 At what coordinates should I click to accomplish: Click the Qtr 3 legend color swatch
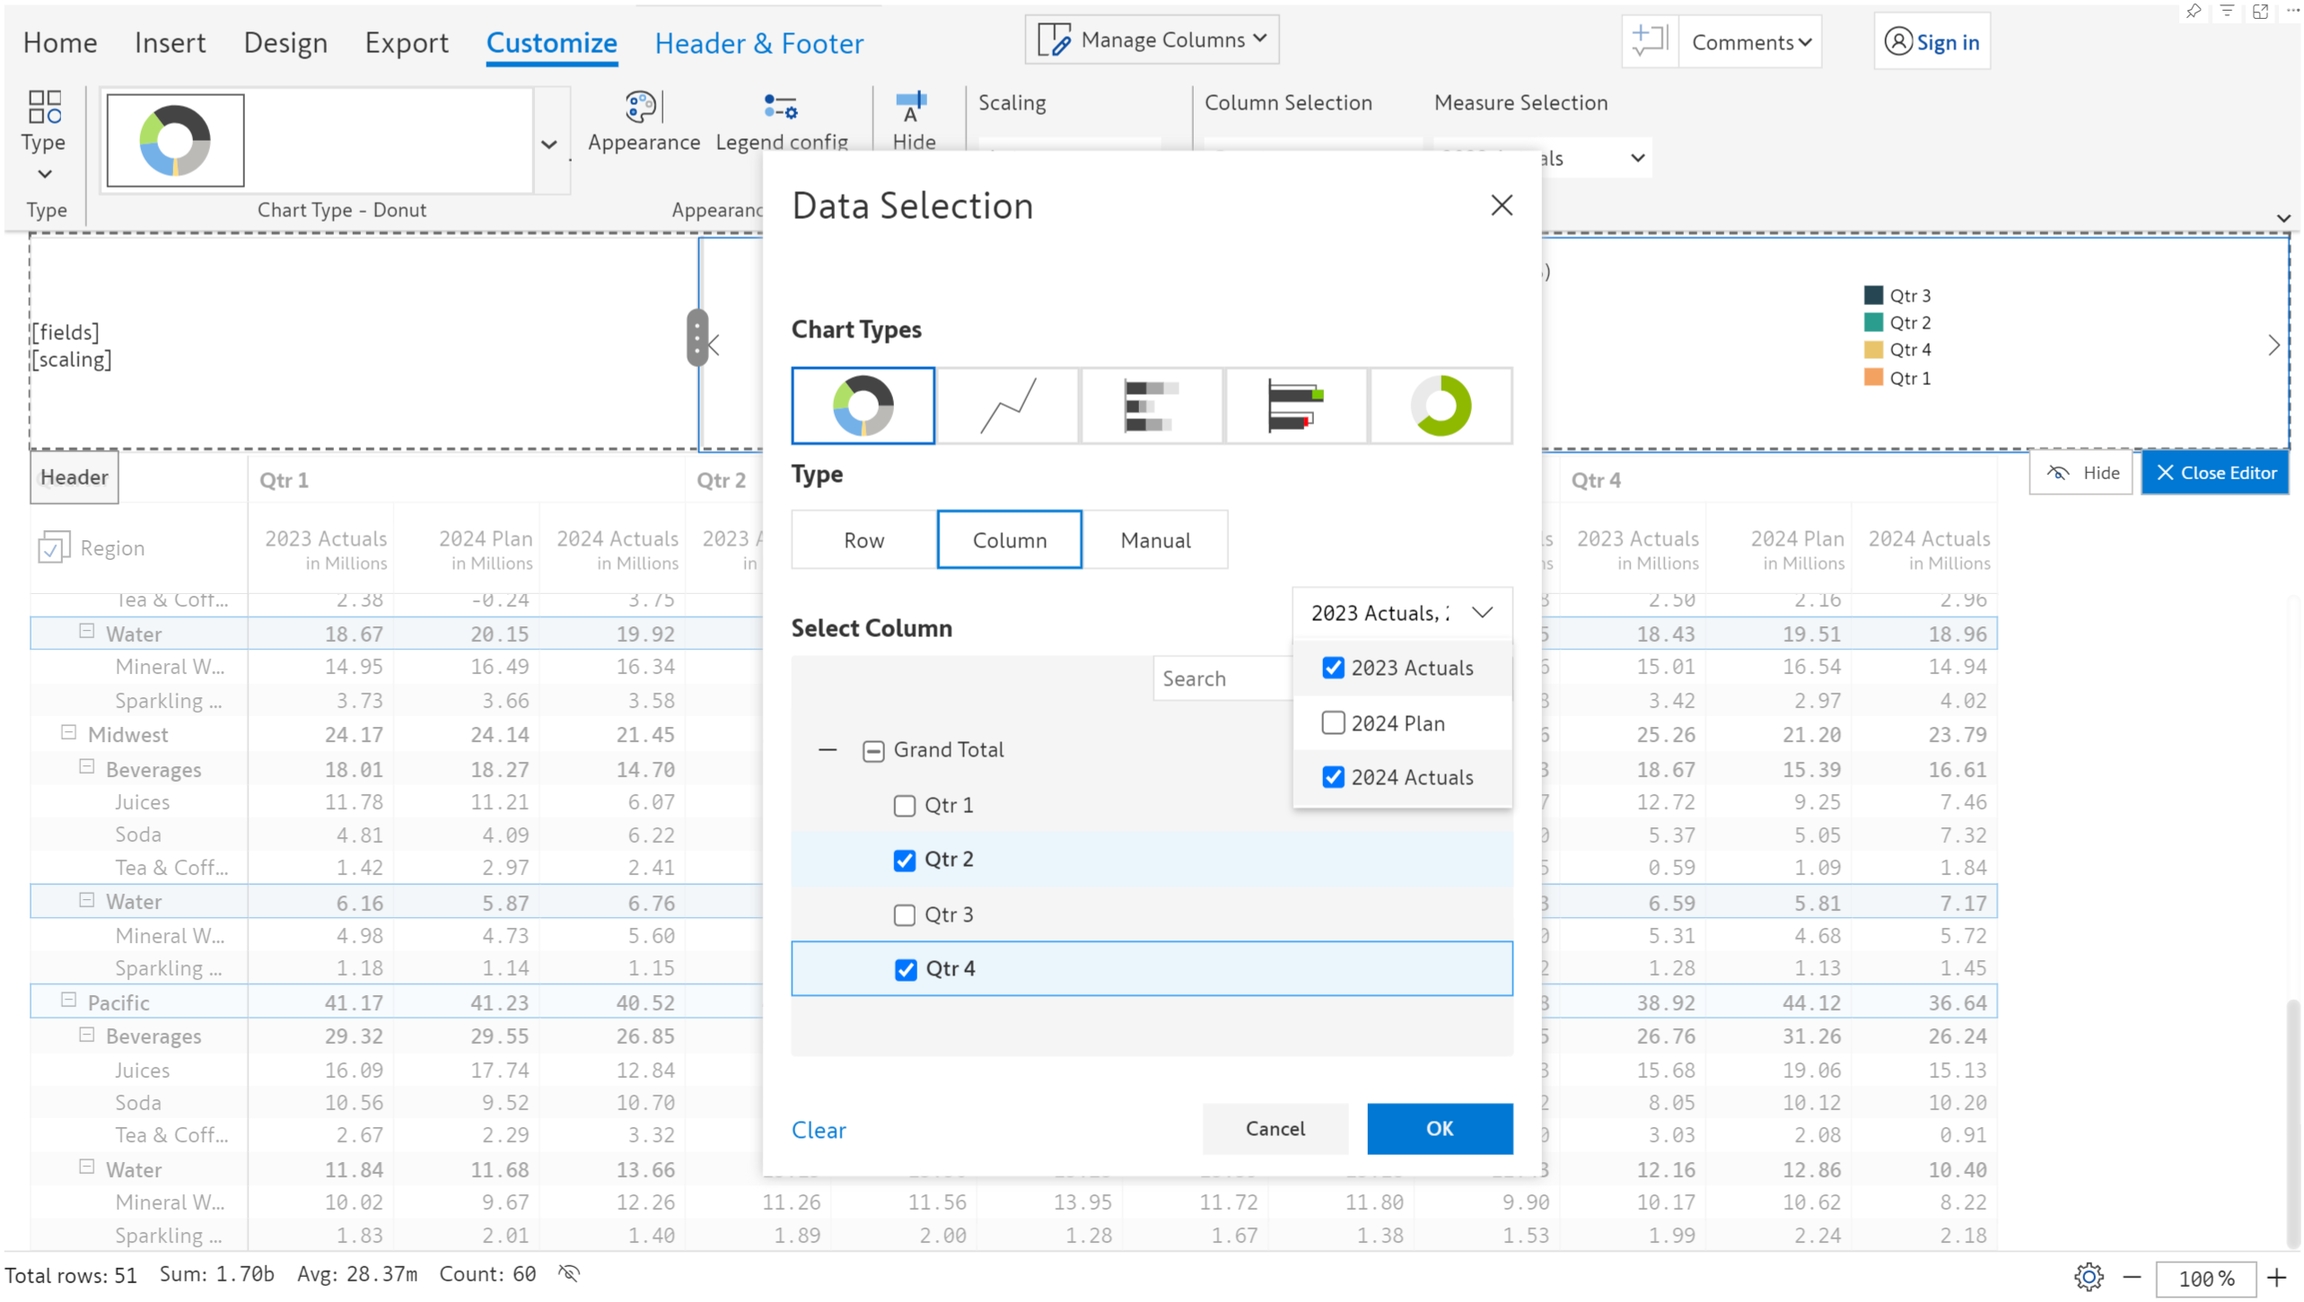[x=1873, y=295]
